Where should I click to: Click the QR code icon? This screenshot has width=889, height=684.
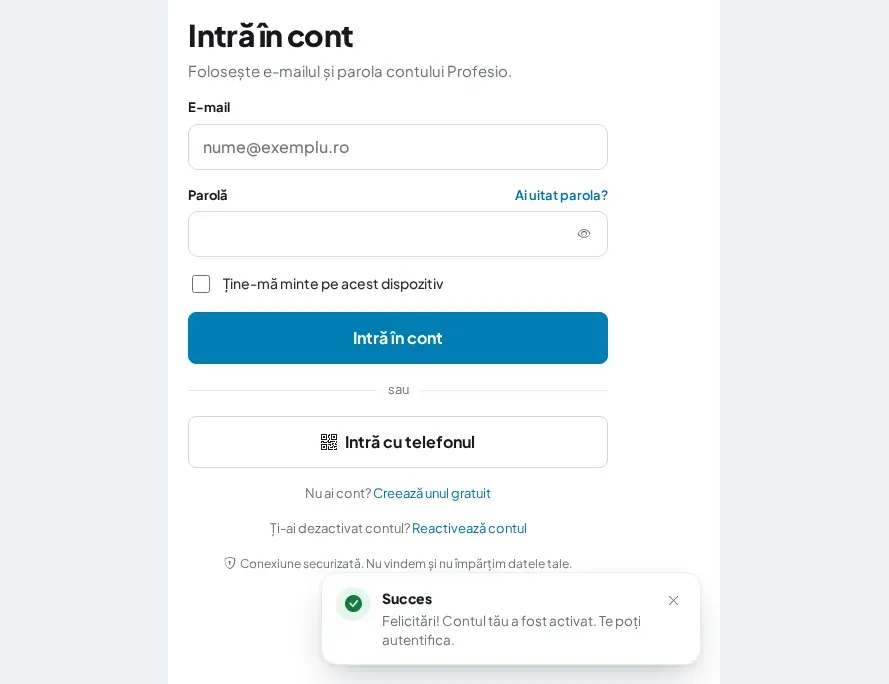coord(329,442)
